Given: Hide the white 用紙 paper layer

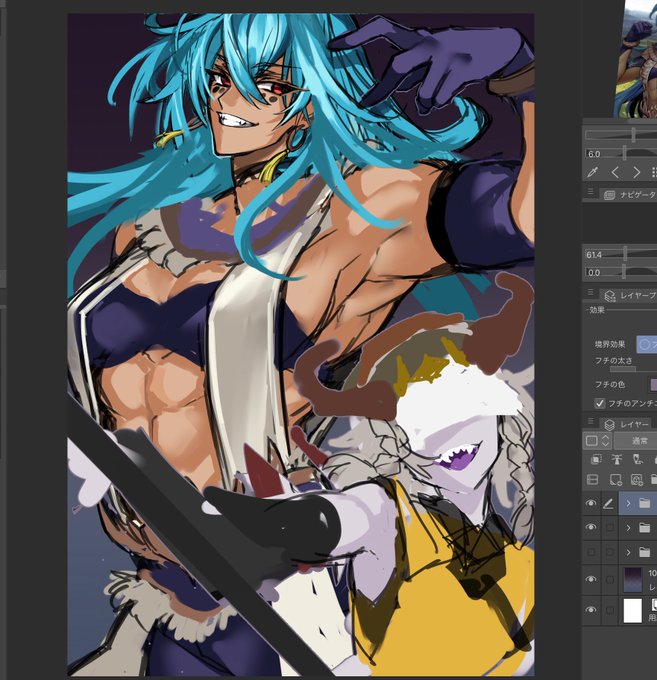Looking at the screenshot, I should (591, 610).
